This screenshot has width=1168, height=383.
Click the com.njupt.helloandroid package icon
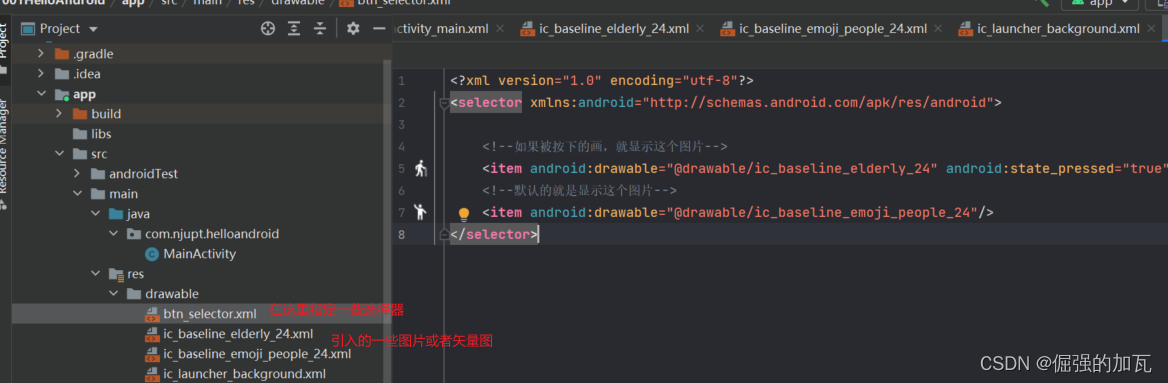[x=134, y=234]
